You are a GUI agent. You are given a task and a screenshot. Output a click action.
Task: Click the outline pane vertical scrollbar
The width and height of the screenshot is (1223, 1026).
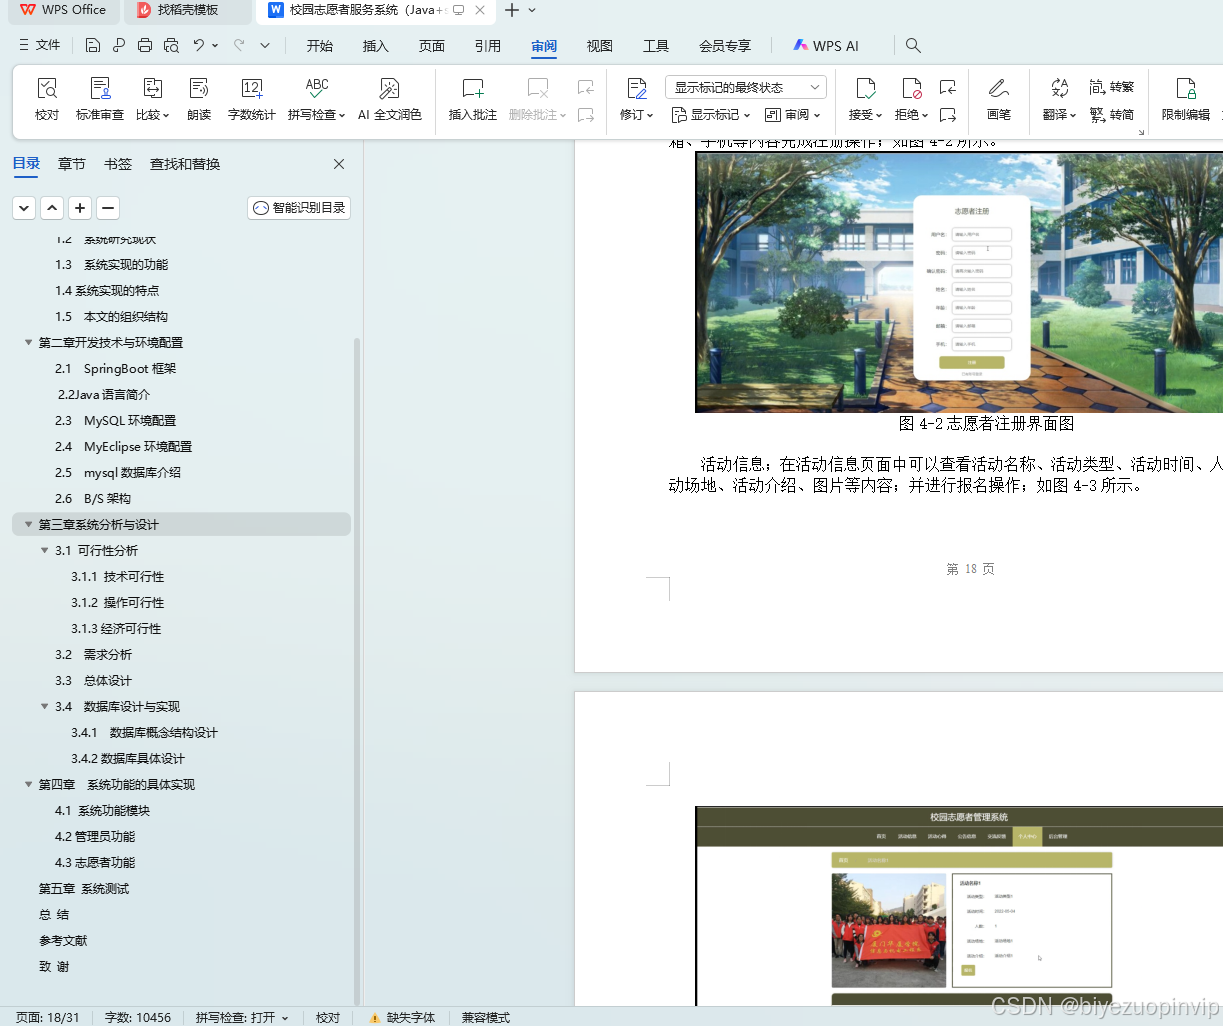tap(357, 670)
